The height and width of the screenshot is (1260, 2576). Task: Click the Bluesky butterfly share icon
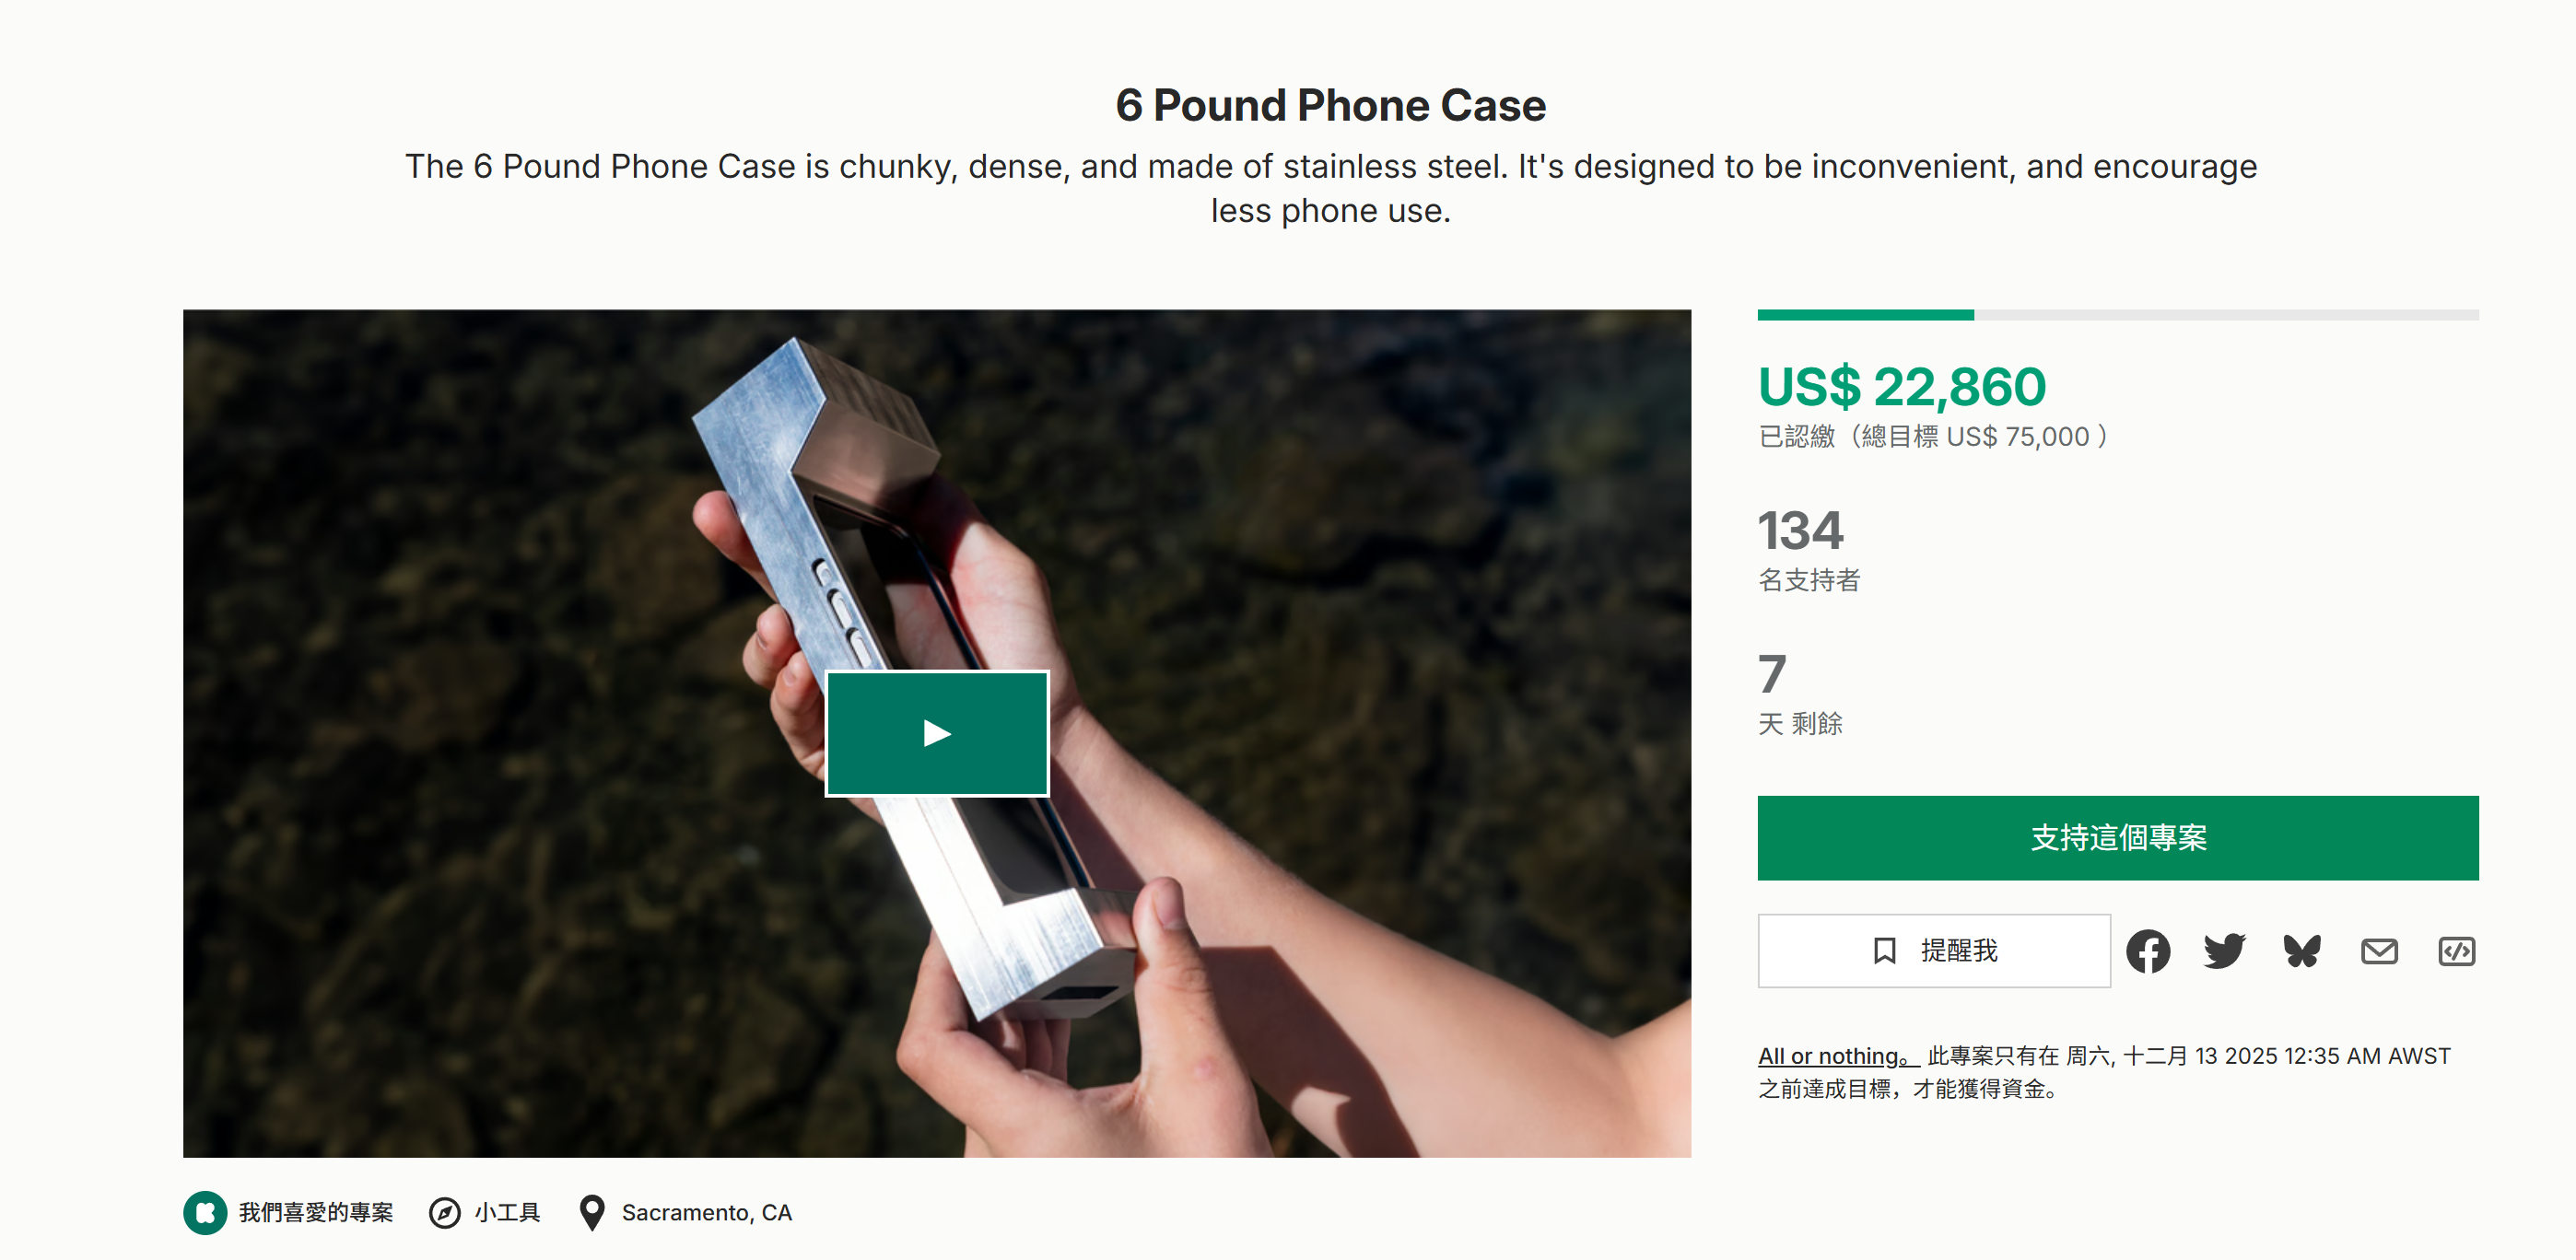(2301, 951)
